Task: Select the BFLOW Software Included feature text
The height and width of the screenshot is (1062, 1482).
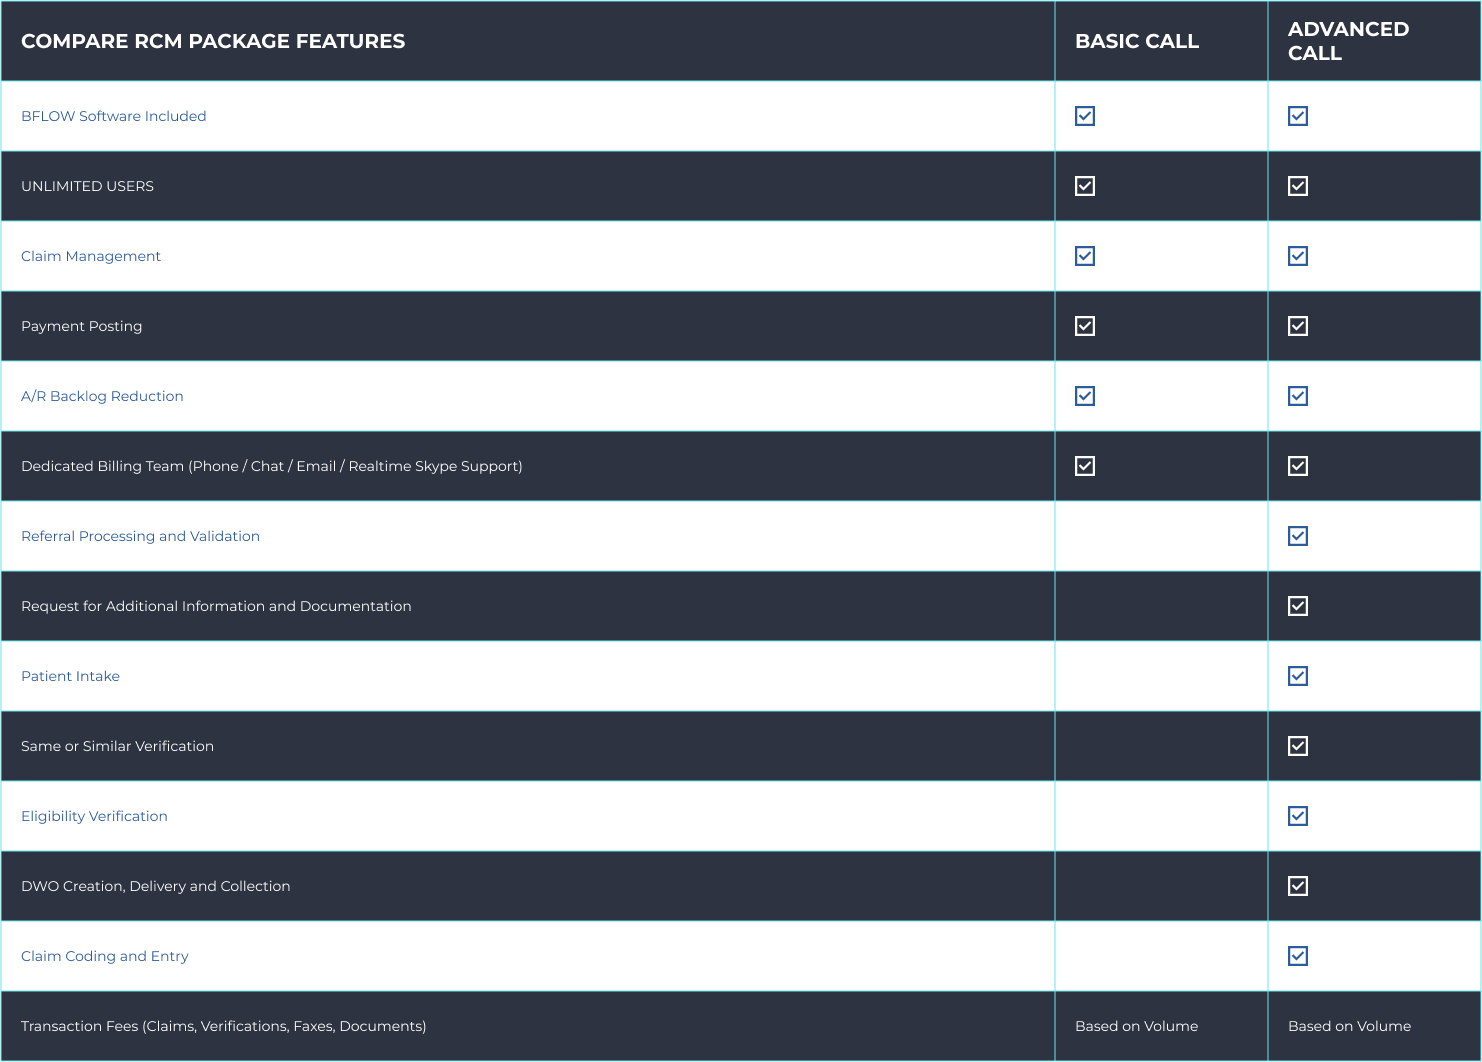Action: click(114, 116)
